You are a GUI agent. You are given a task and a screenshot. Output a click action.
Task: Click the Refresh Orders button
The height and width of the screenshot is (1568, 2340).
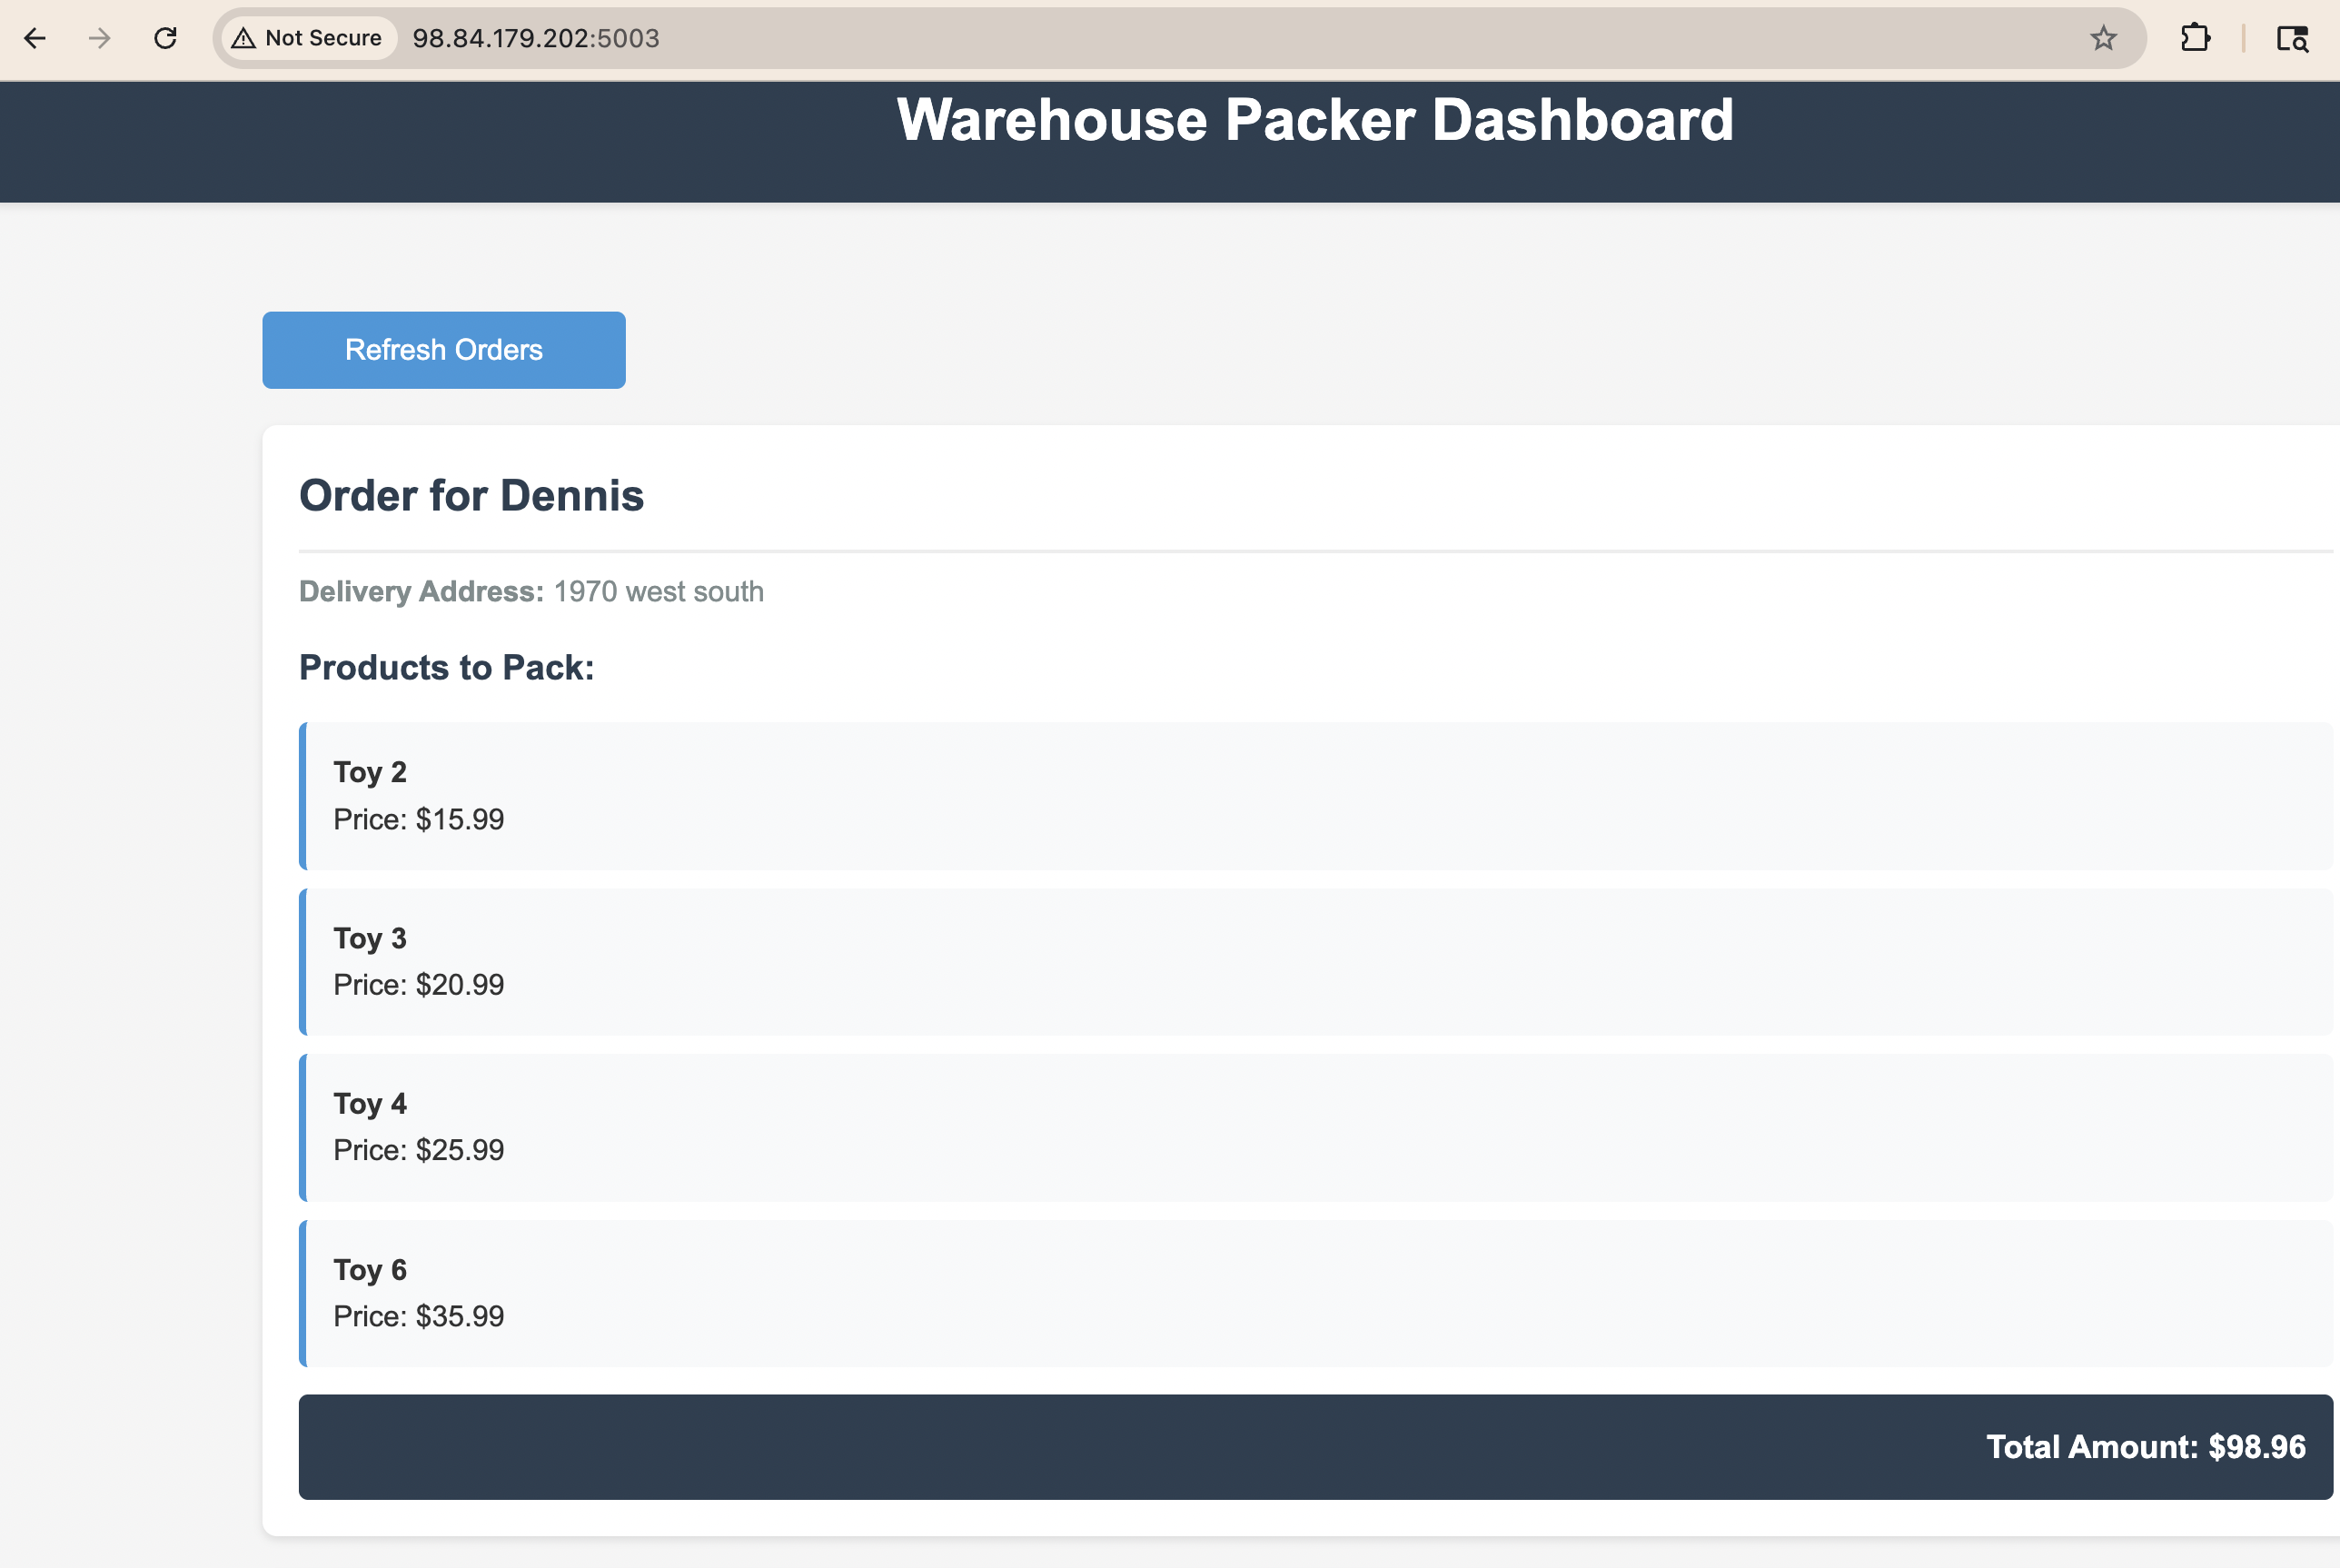click(443, 350)
